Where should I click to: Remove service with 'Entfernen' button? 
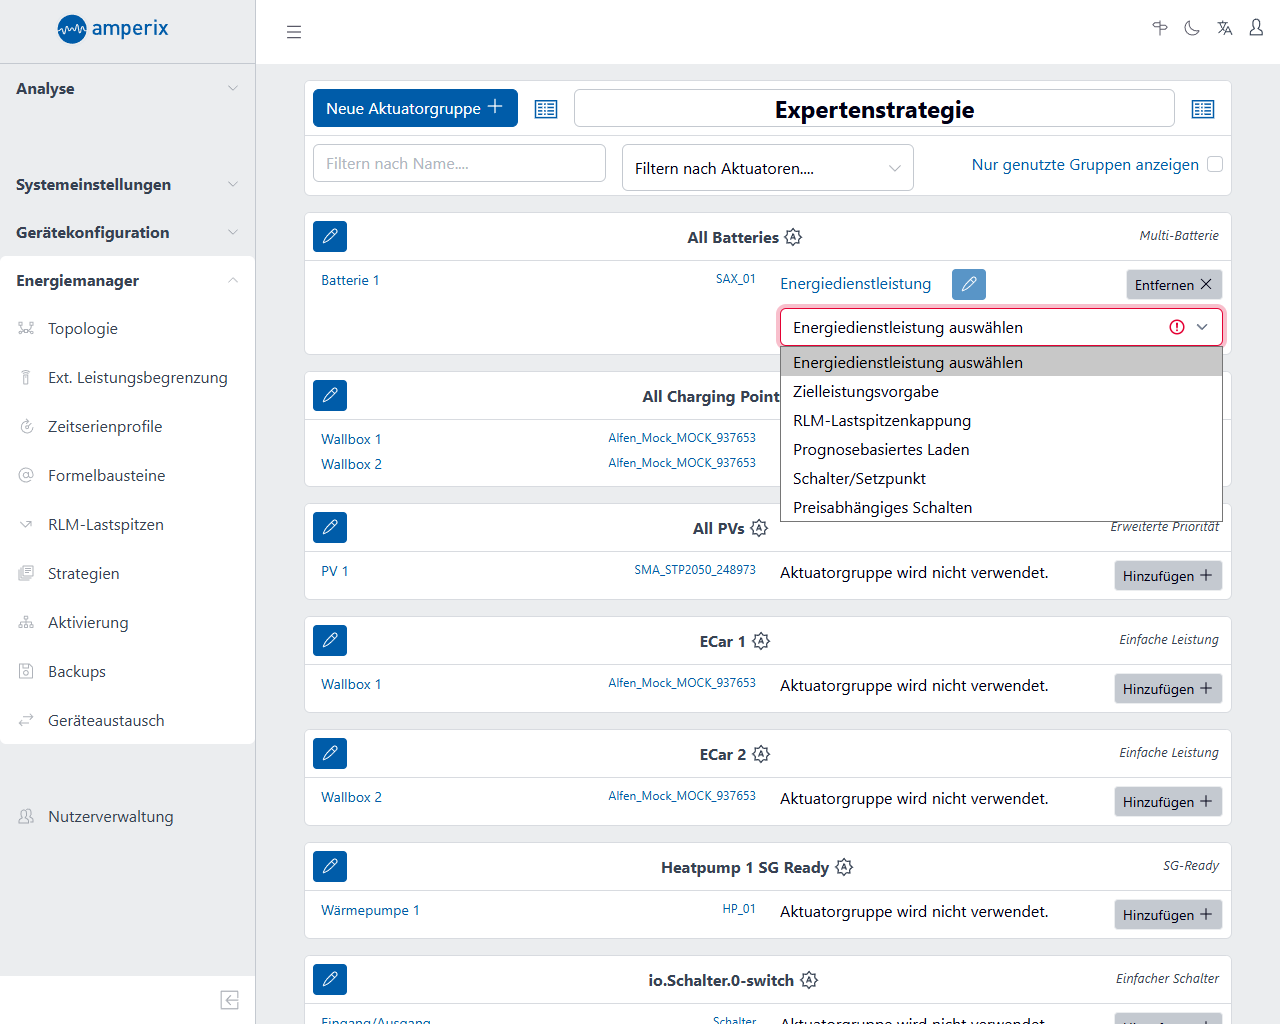tap(1173, 285)
